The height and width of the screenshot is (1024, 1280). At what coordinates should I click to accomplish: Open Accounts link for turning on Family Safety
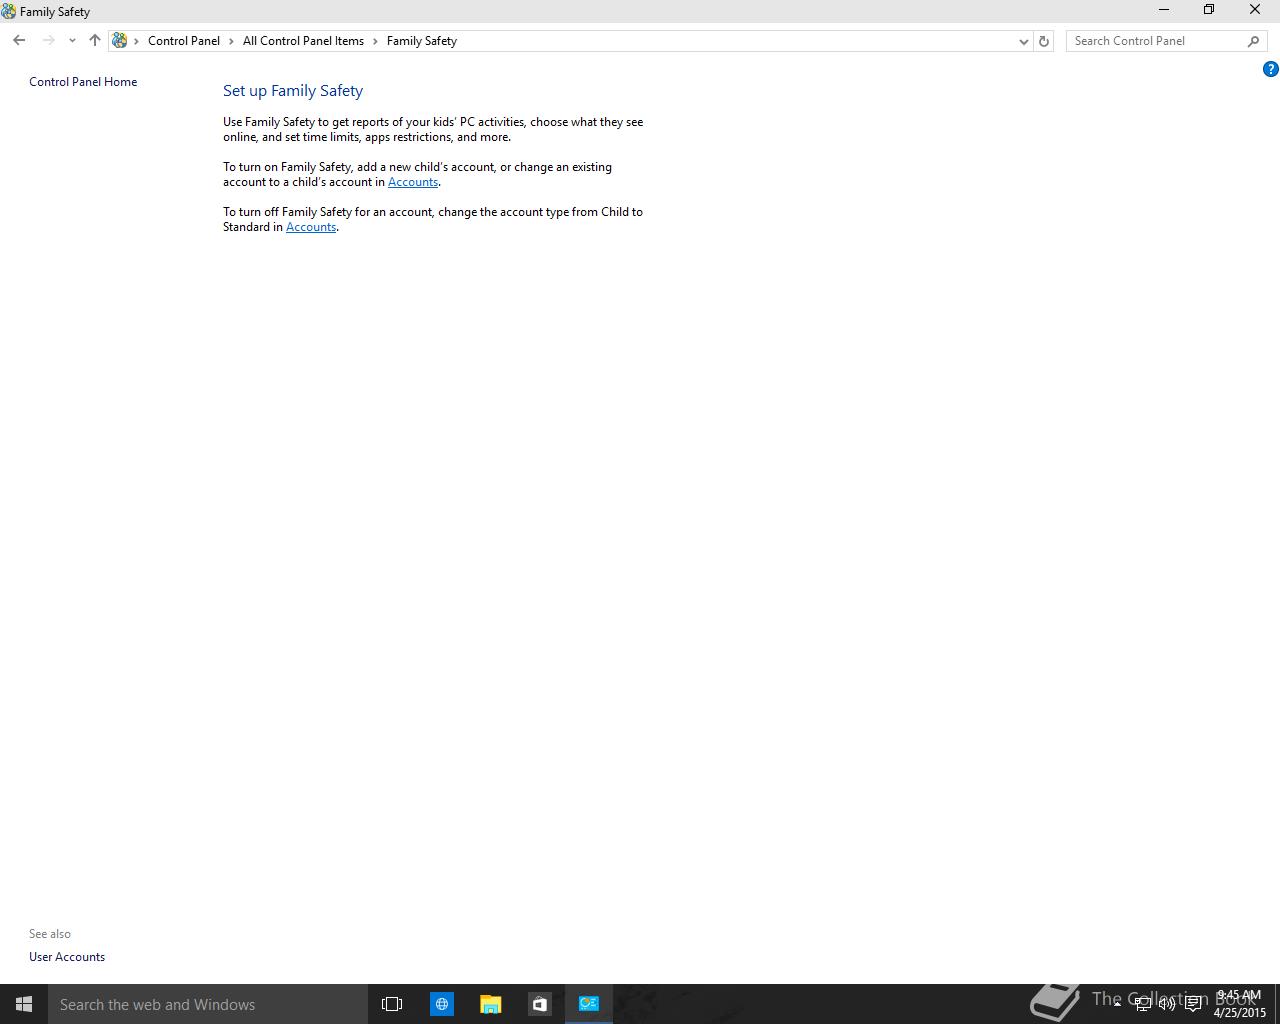[x=413, y=182]
